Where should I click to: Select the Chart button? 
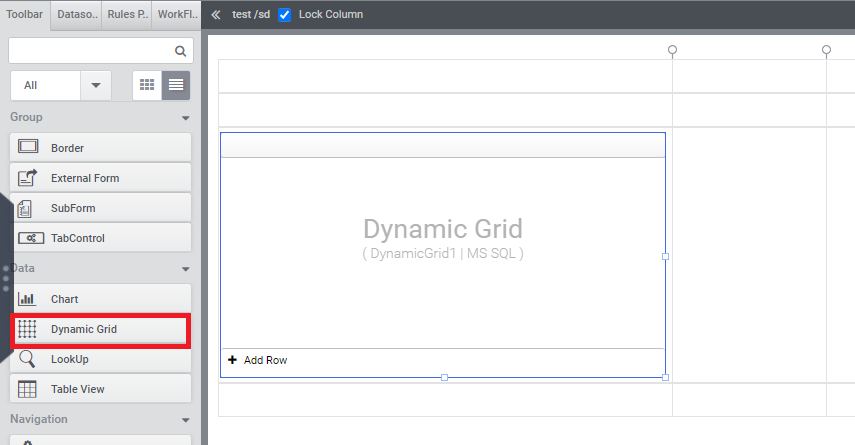(100, 299)
